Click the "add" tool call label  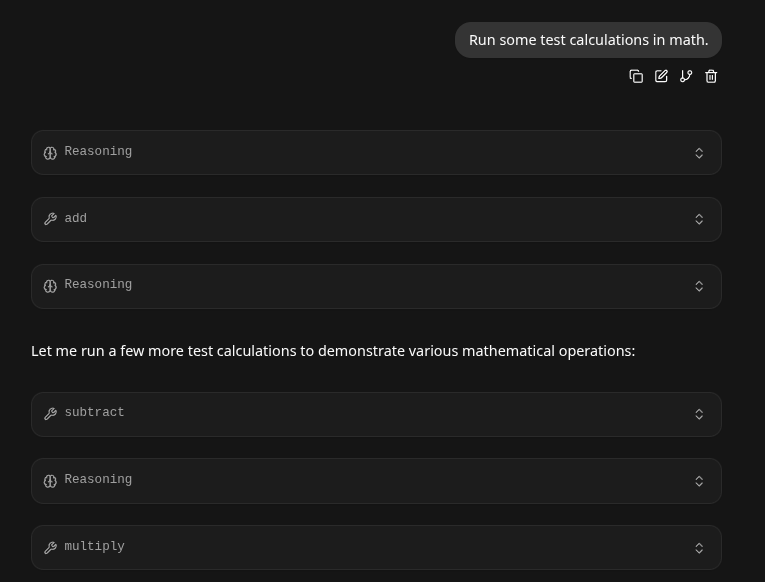76,218
